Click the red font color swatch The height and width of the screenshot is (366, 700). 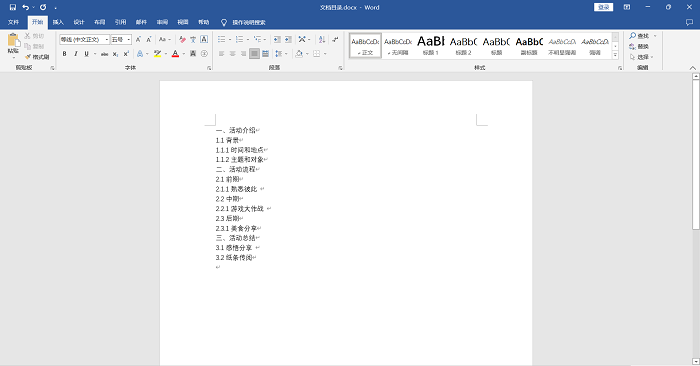point(175,54)
